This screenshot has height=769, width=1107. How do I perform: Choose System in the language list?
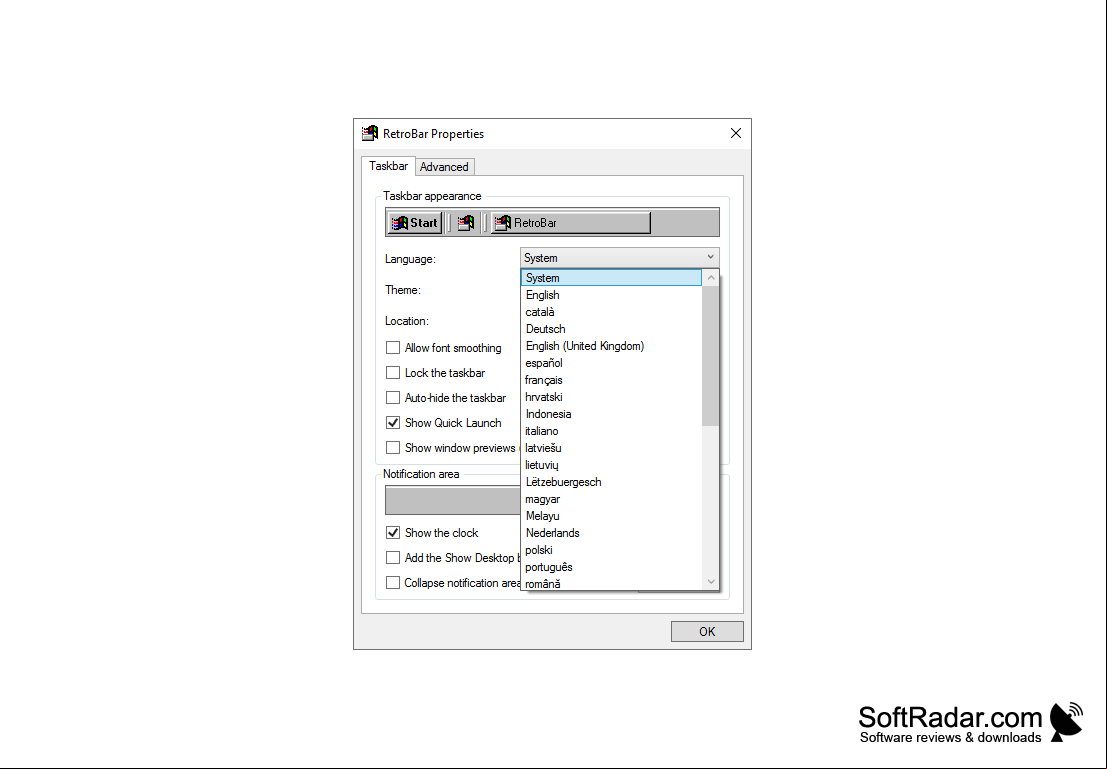[x=611, y=278]
